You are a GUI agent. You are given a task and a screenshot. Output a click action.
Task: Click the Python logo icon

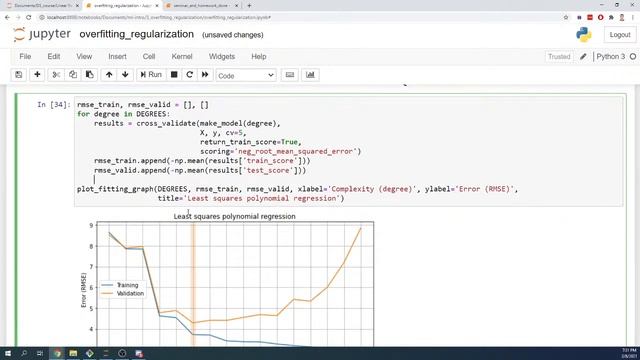(584, 35)
